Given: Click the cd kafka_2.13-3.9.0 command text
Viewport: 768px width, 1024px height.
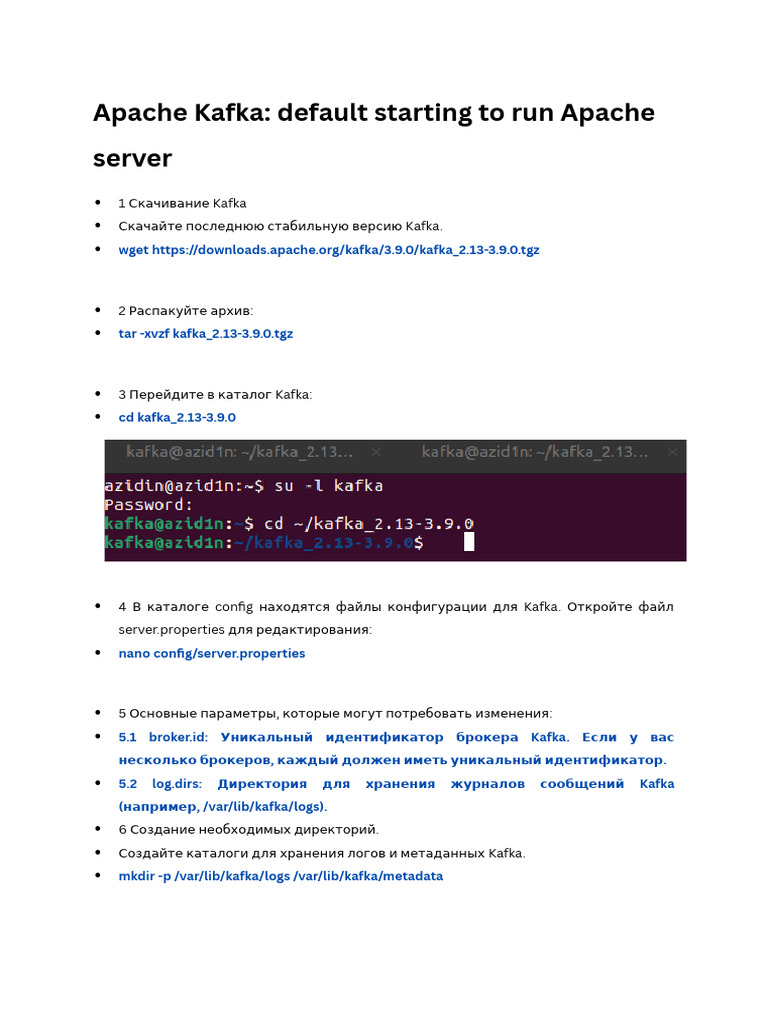Looking at the screenshot, I should pos(177,417).
